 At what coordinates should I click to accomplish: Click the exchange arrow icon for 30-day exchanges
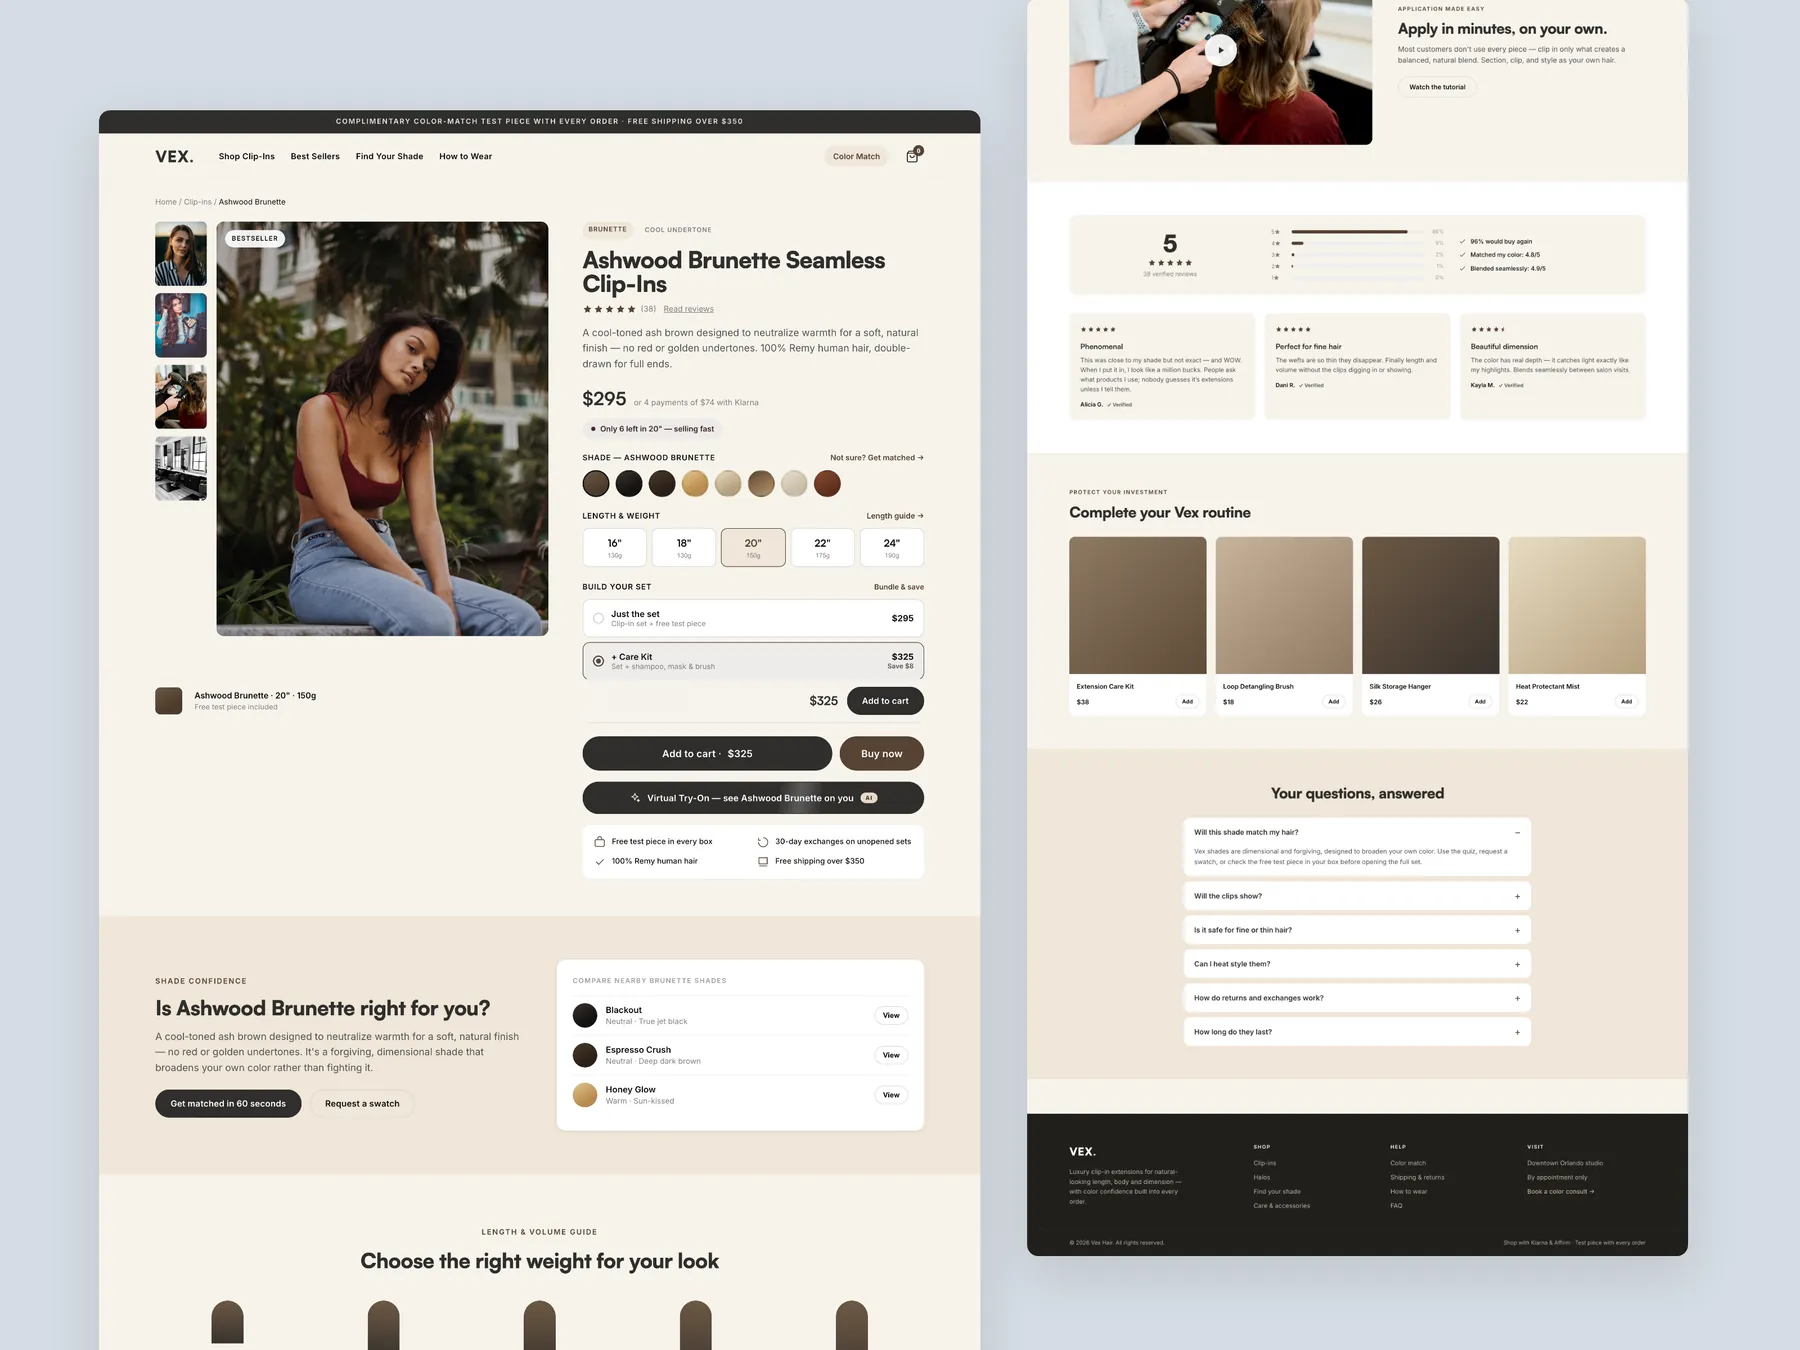(763, 841)
